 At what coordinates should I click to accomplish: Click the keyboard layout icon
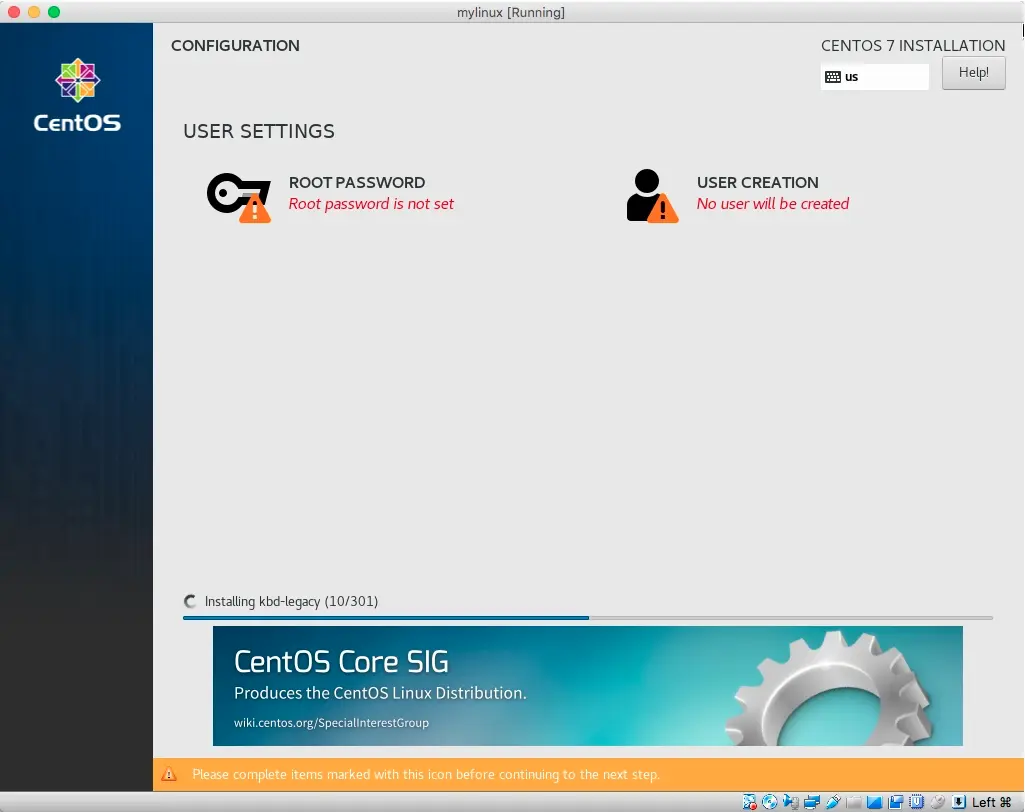(833, 77)
